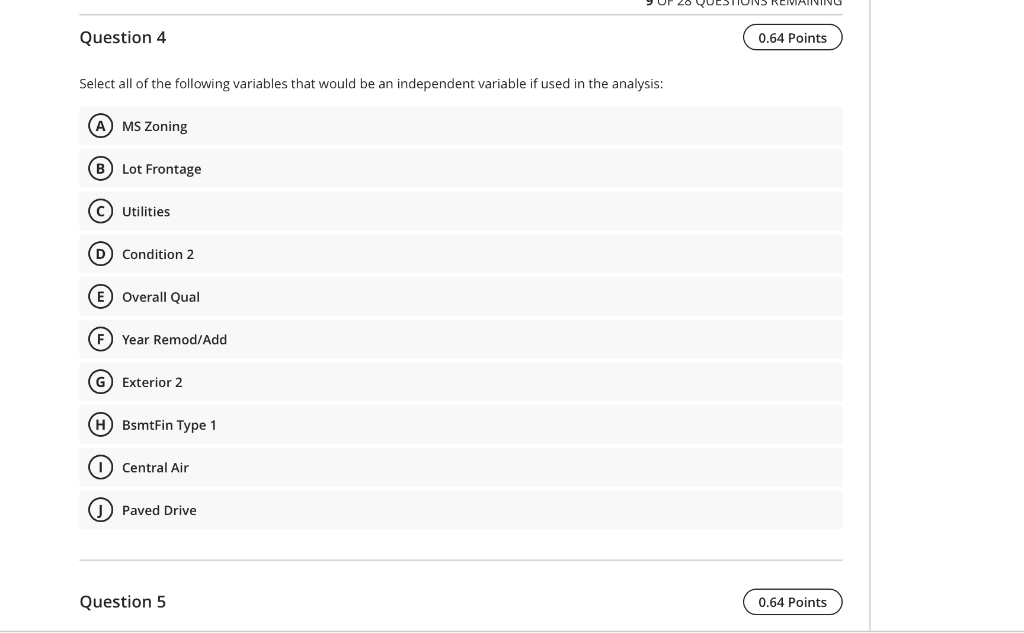The height and width of the screenshot is (633, 1024).
Task: Open the Question 4 heading
Action: [123, 37]
